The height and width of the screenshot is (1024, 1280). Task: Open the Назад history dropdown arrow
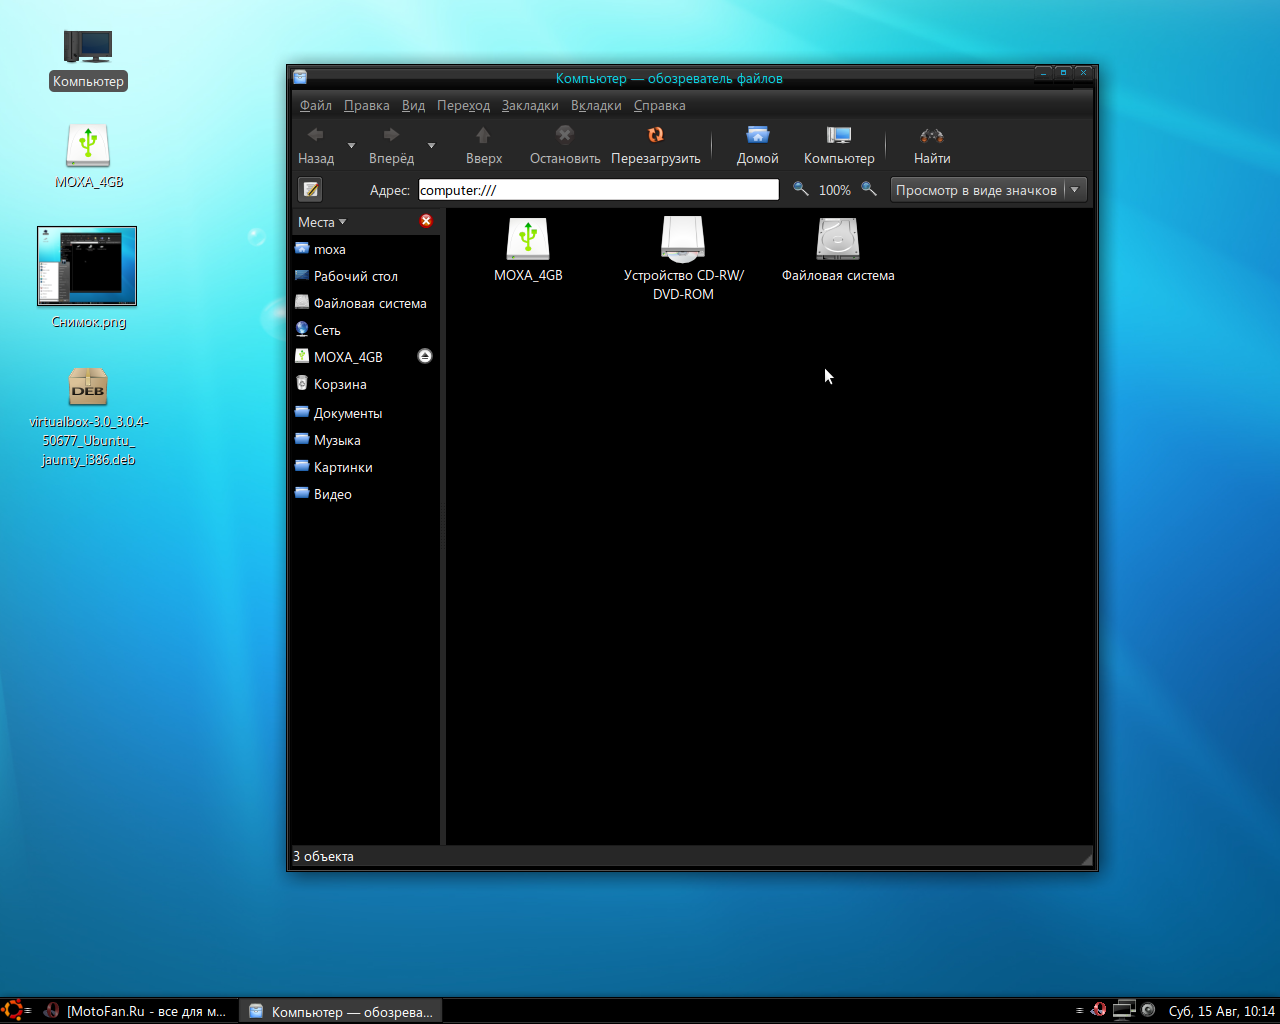pyautogui.click(x=351, y=146)
